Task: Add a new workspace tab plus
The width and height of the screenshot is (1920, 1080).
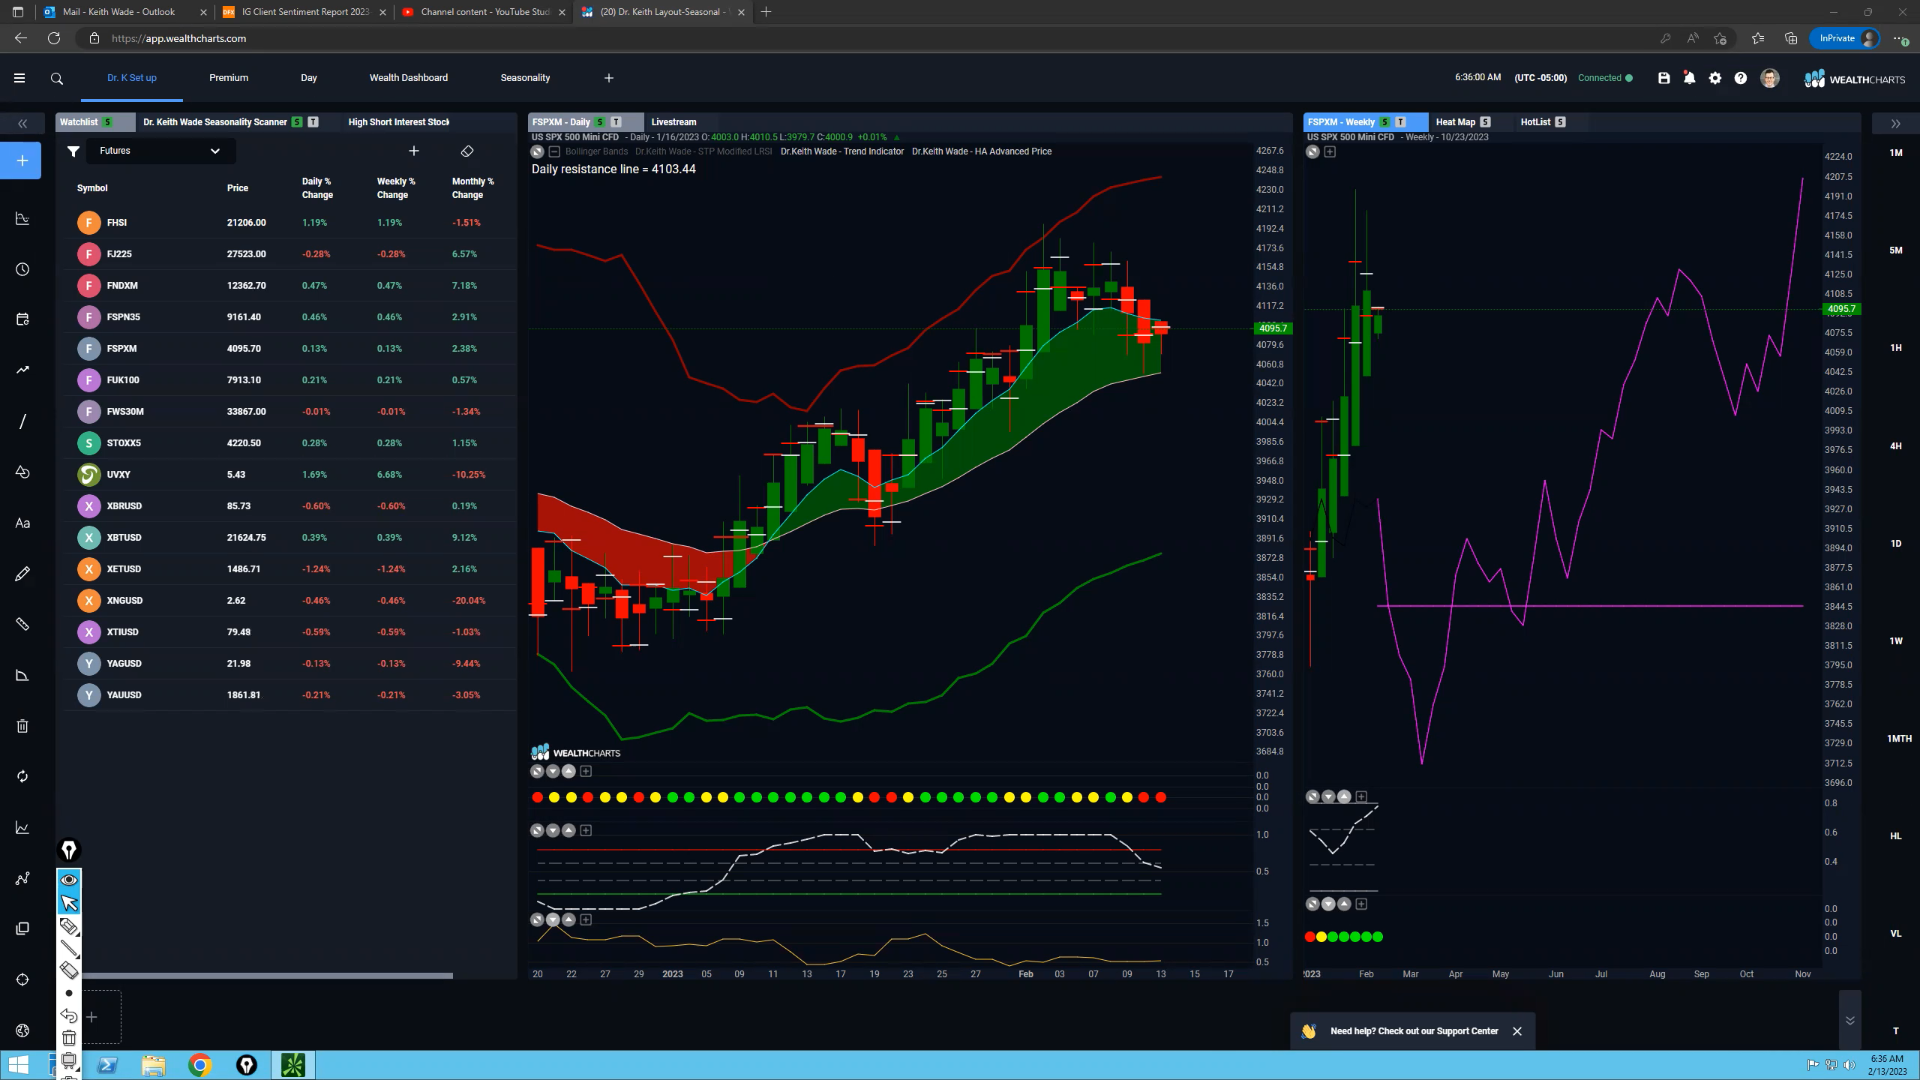Action: (x=609, y=78)
